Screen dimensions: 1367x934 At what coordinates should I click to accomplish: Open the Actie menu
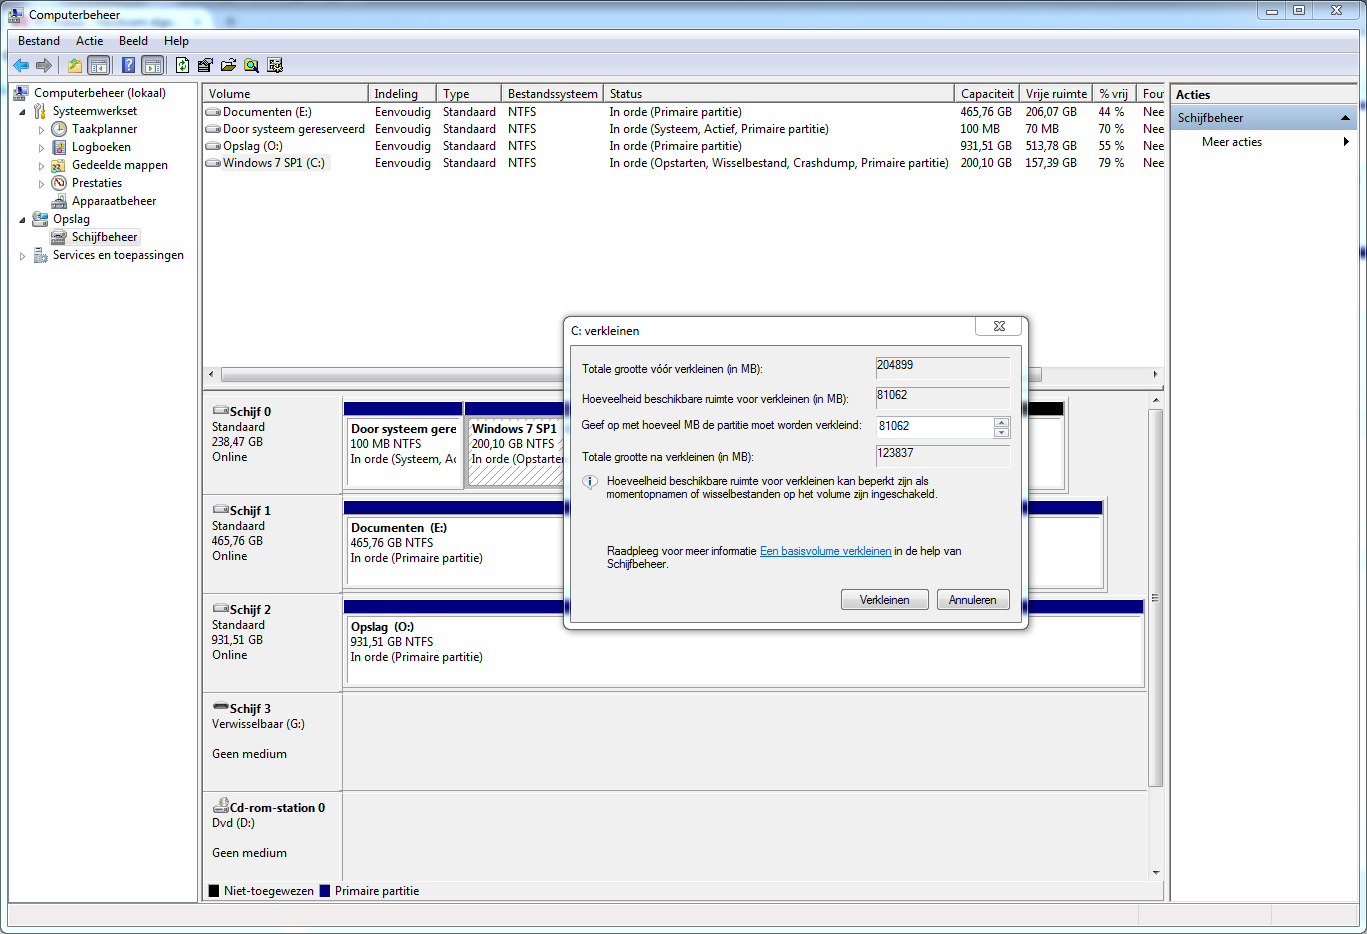[89, 41]
